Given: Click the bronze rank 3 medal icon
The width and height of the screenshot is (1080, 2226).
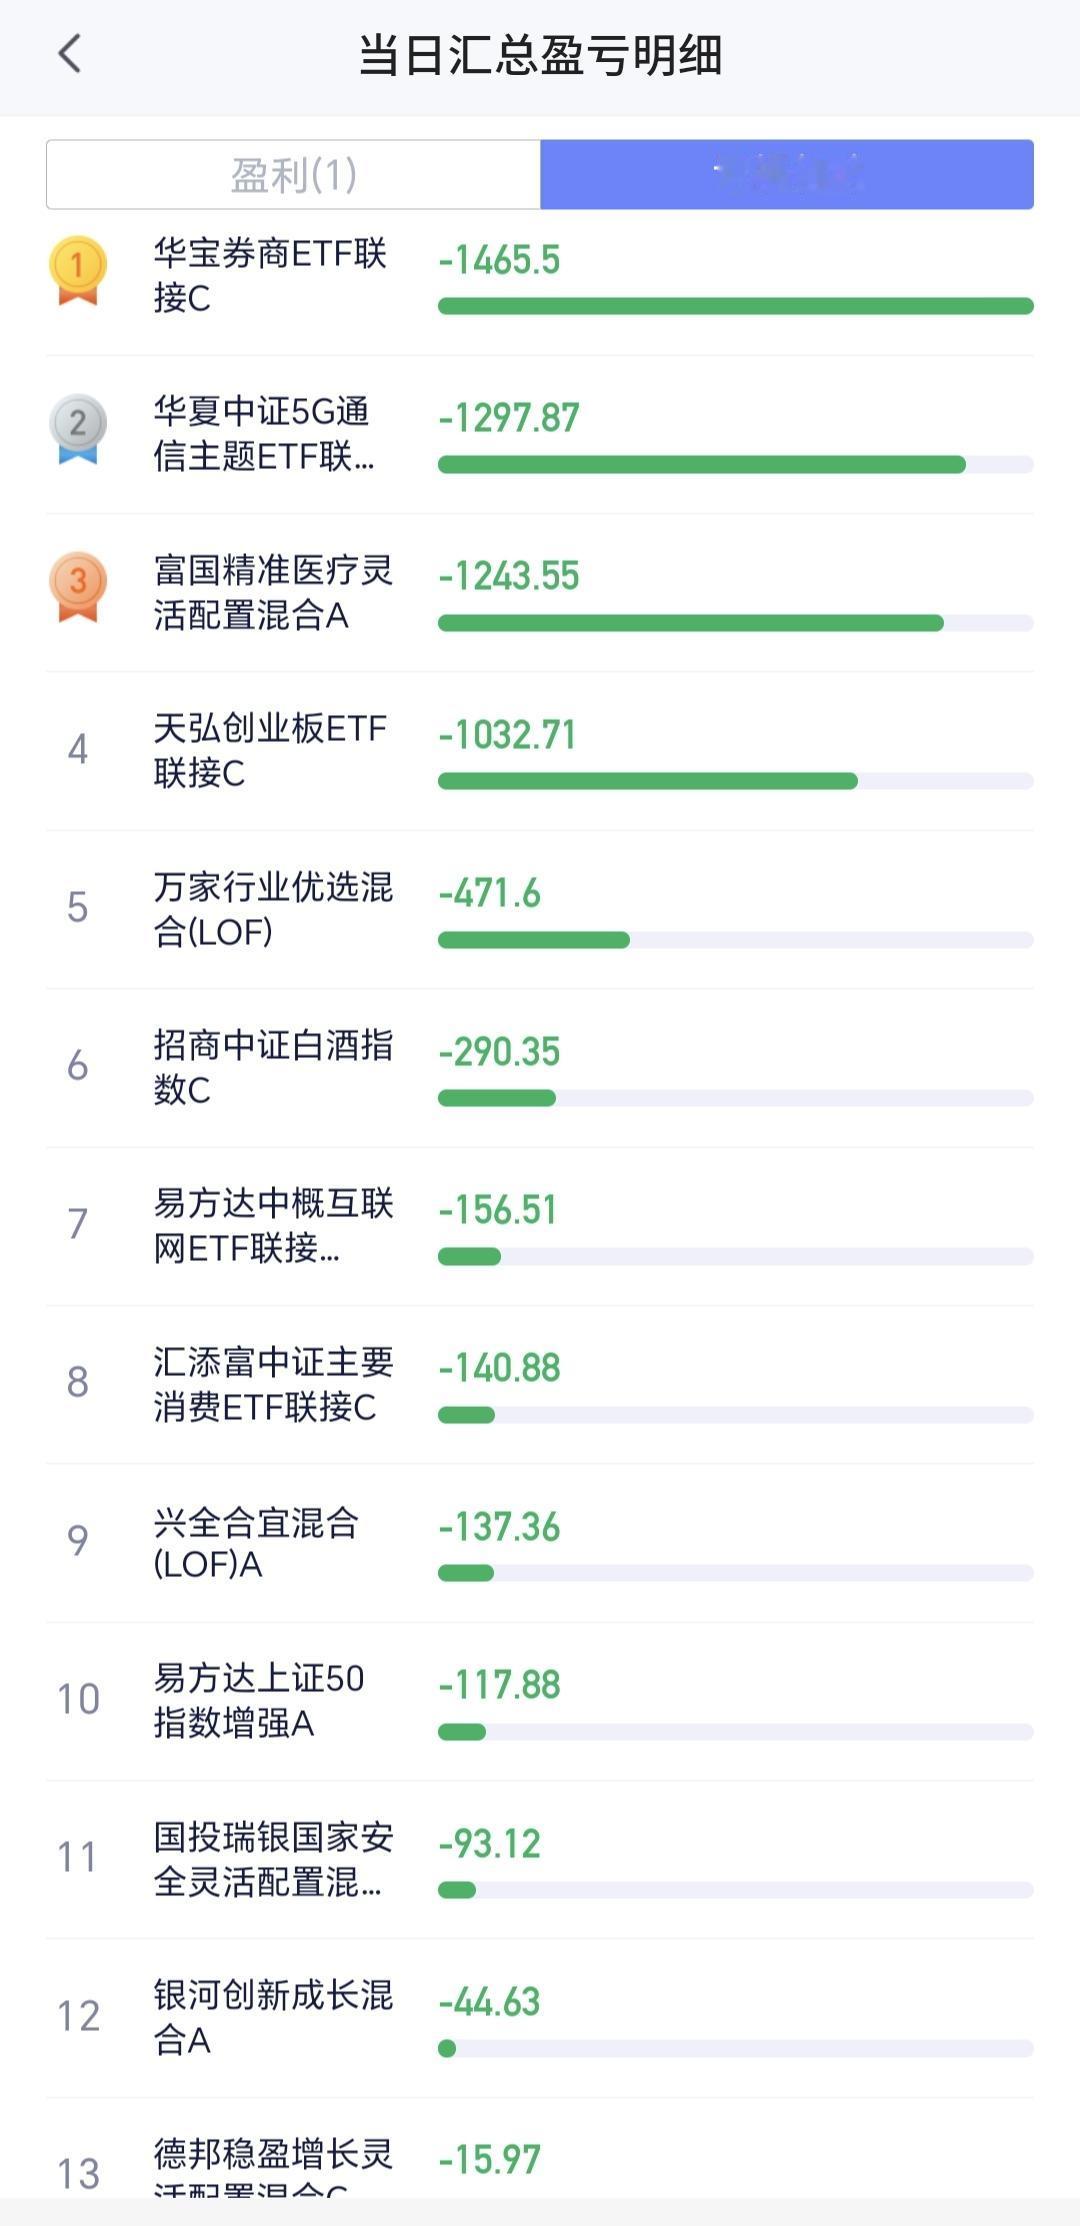Looking at the screenshot, I should [x=77, y=586].
